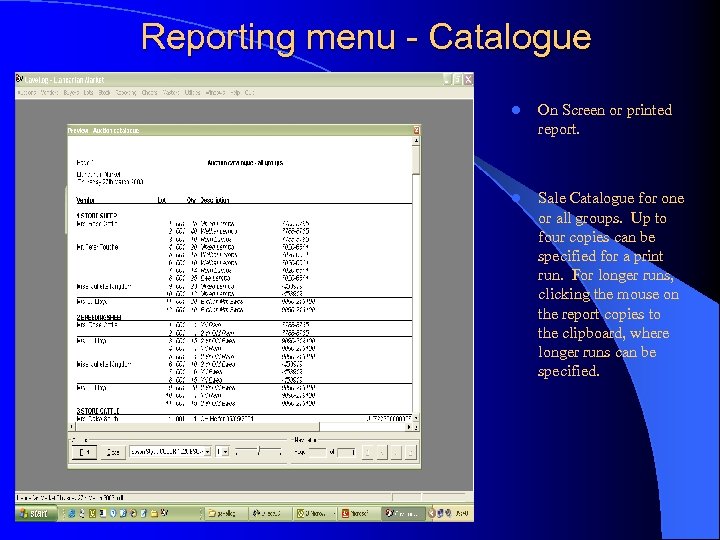This screenshot has height=540, width=720.
Task: Click the 'Description' column header in report
Action: [x=214, y=200]
